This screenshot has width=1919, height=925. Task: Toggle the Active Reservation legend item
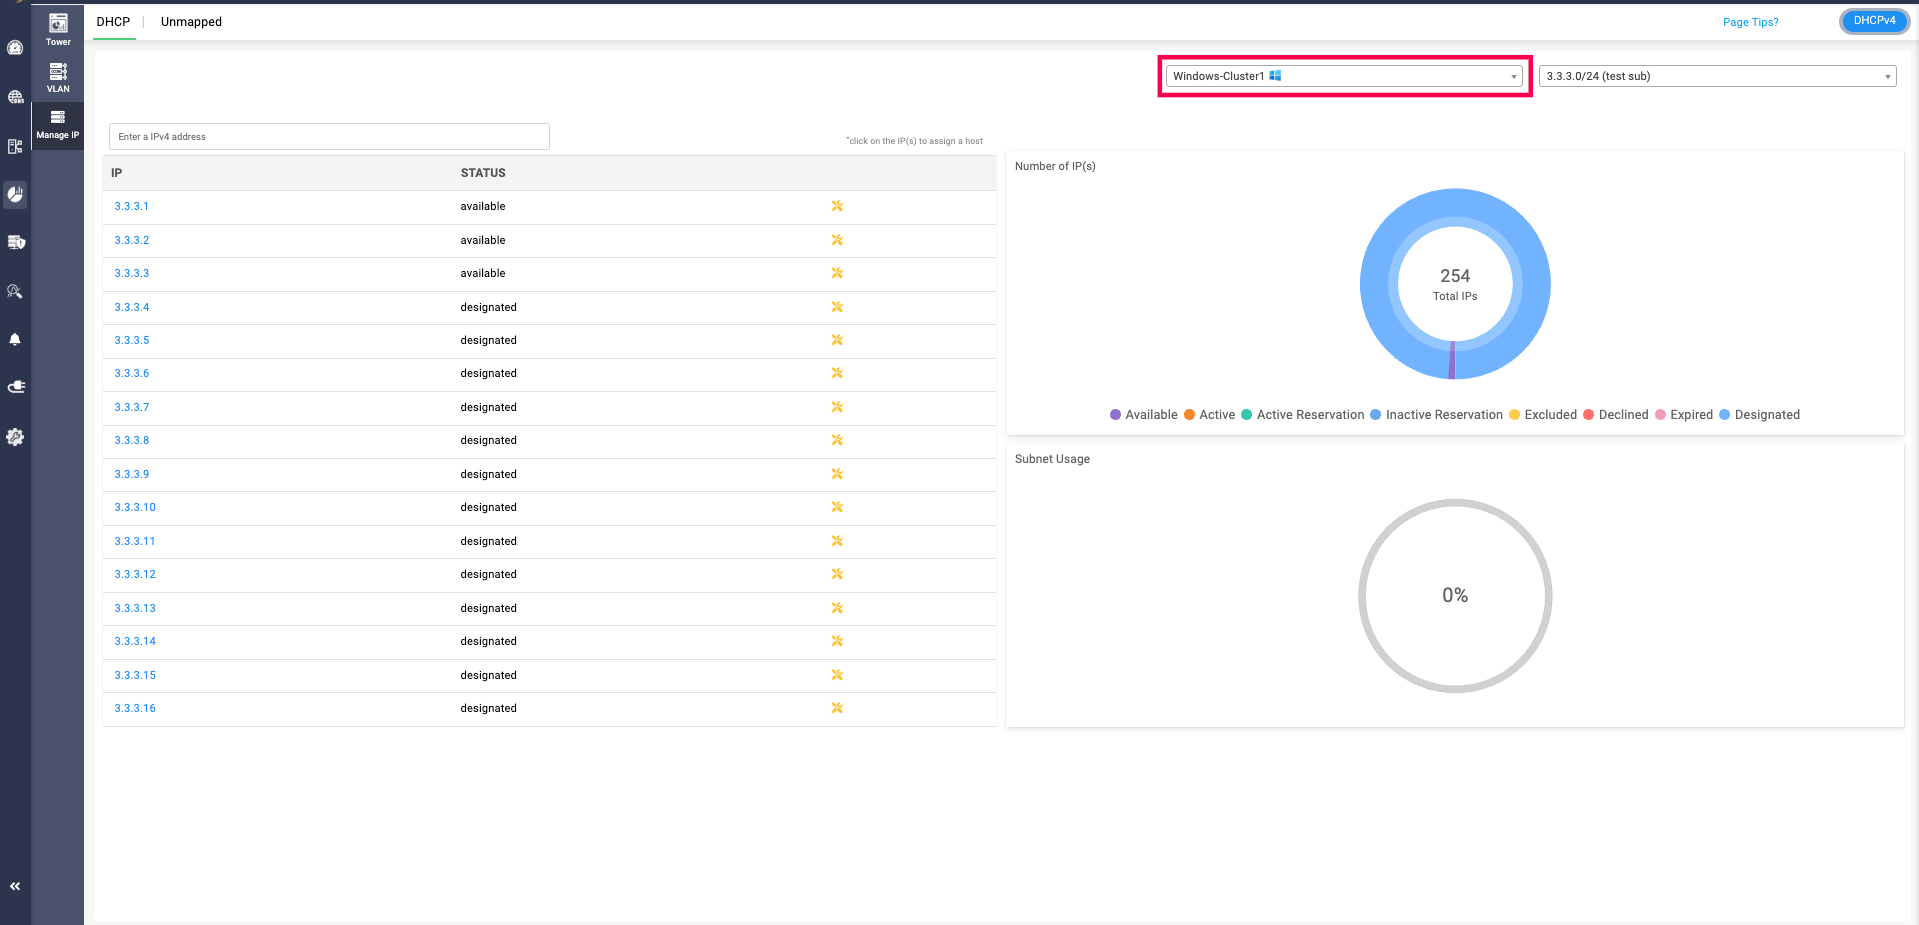click(x=1303, y=415)
